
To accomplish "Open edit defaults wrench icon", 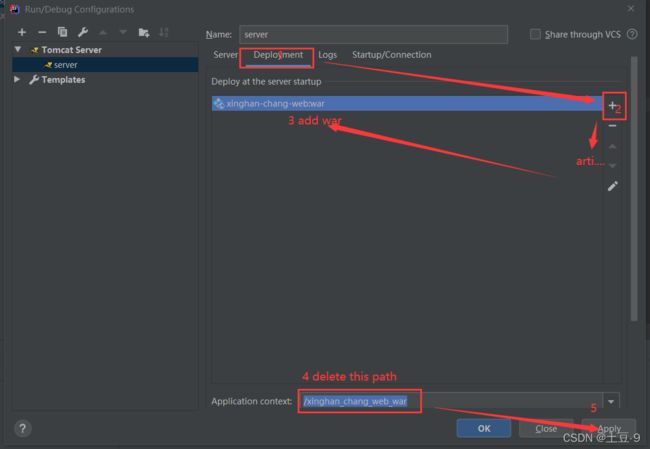I will [x=82, y=32].
